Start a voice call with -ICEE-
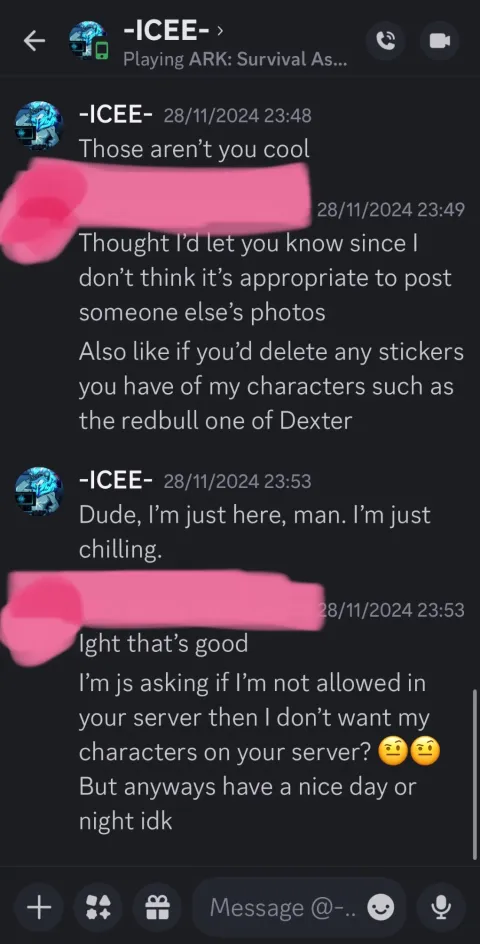This screenshot has width=480, height=944. 385,40
